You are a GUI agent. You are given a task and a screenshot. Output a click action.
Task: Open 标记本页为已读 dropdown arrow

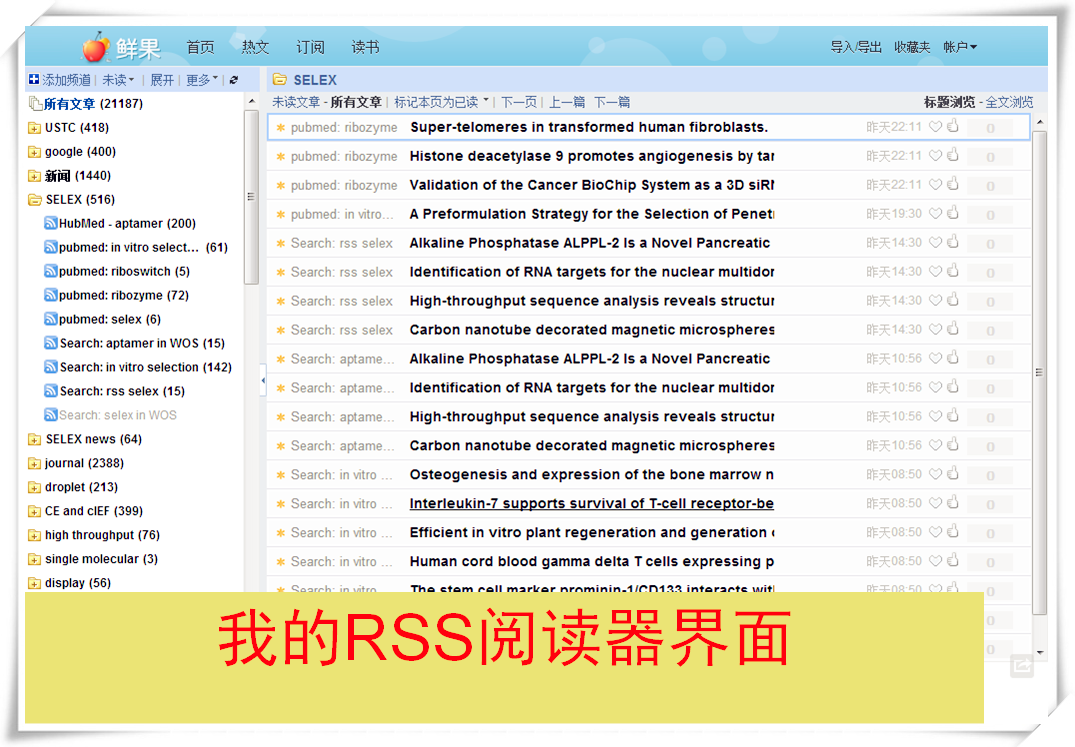pos(486,101)
